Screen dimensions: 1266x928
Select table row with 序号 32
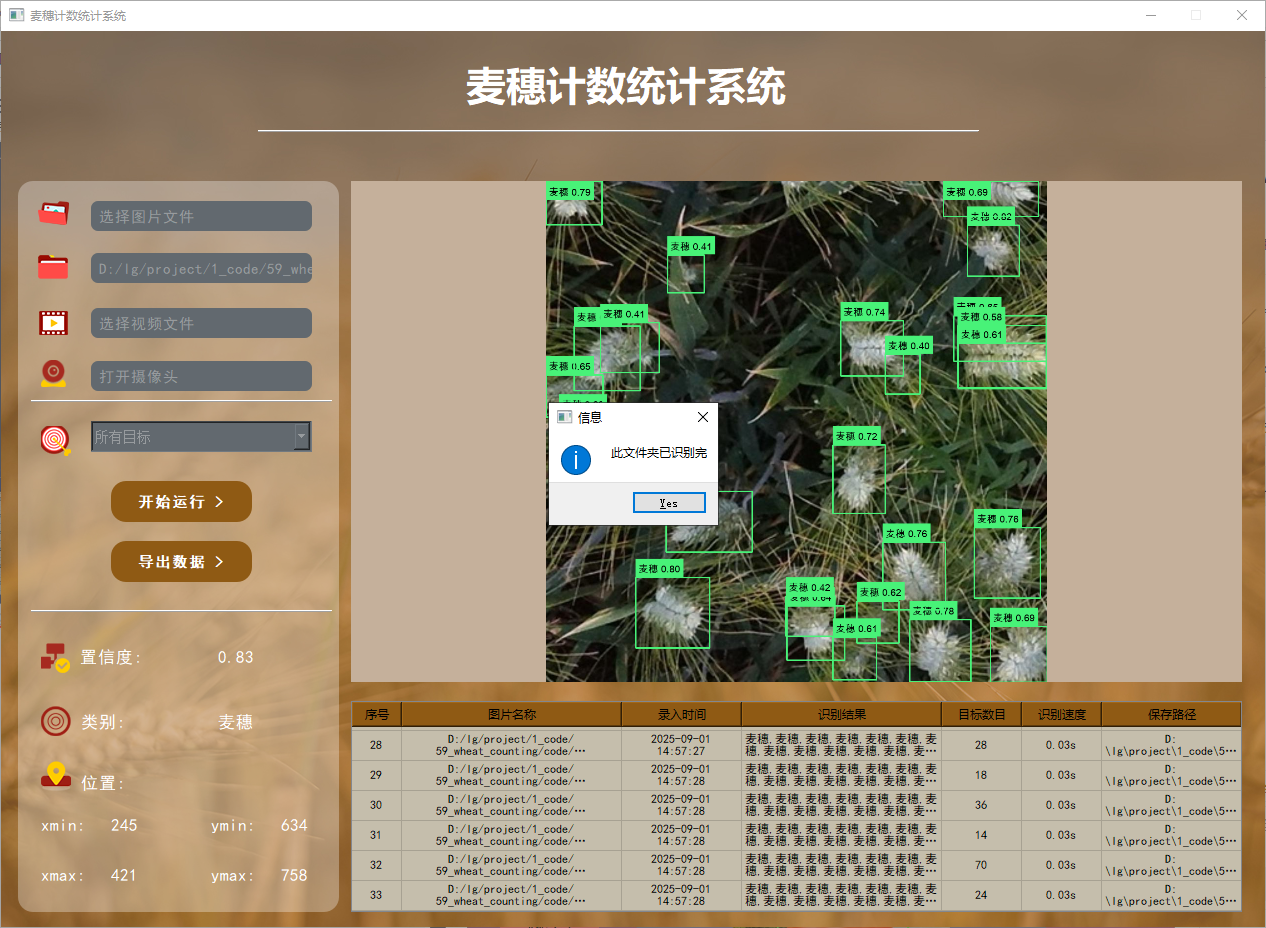(x=796, y=865)
